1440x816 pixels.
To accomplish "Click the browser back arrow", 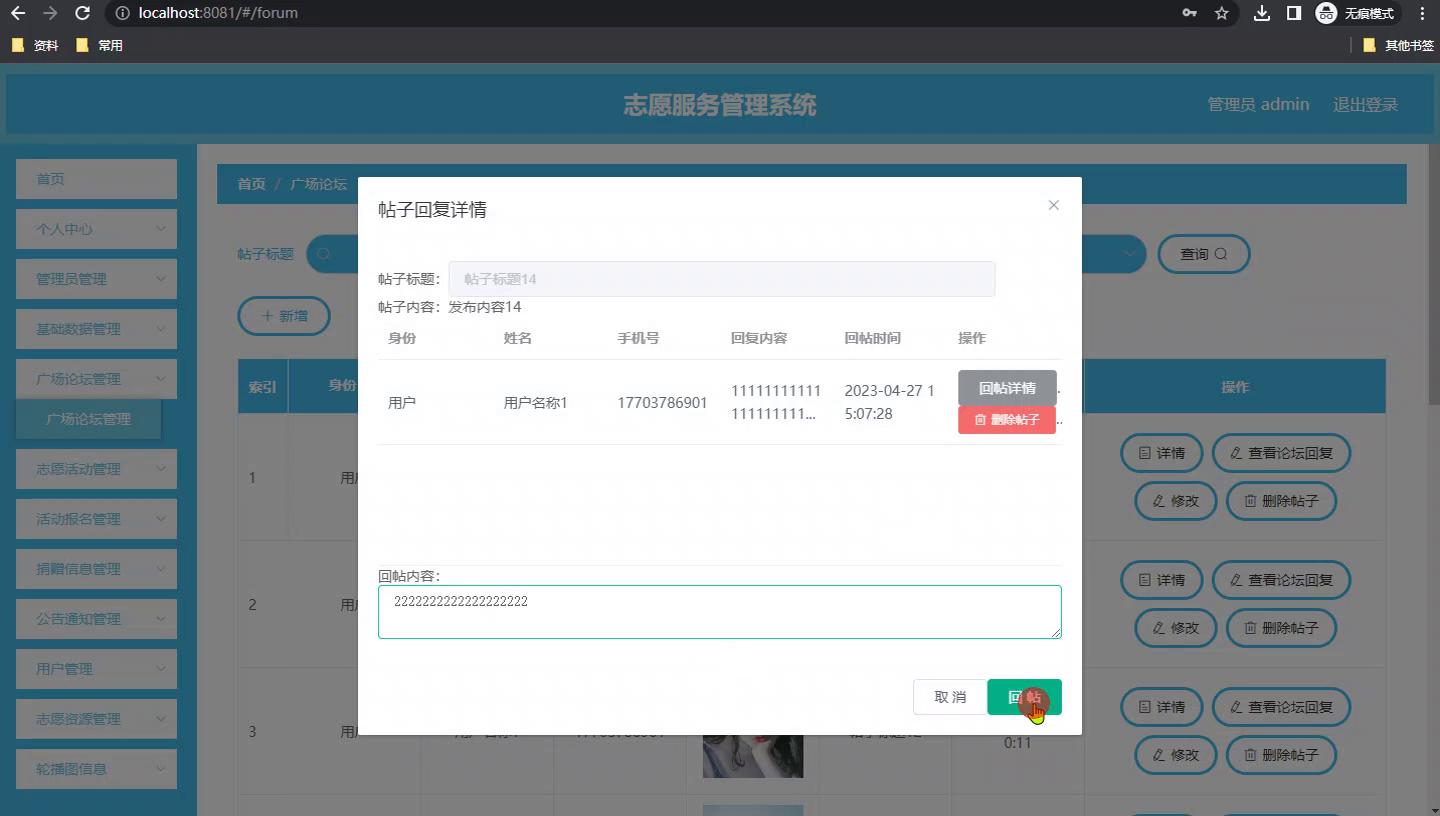I will tap(17, 13).
